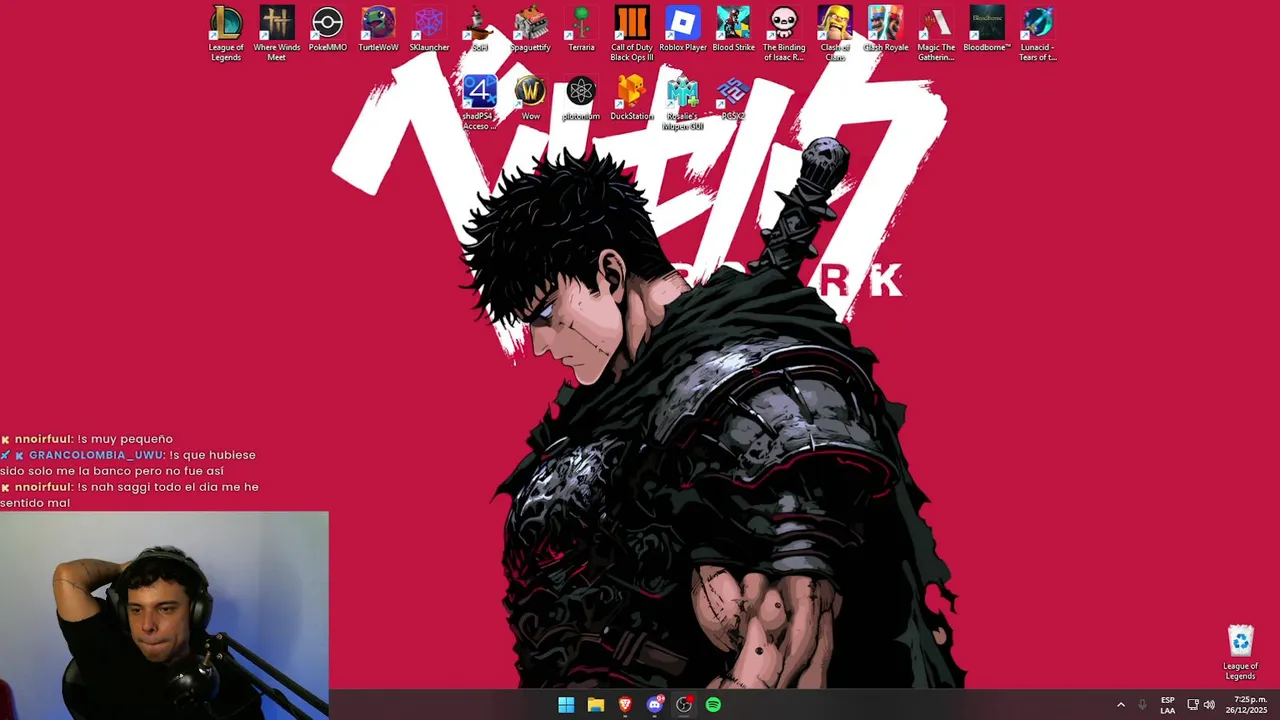Select Magic The Gathering desktop icon
The height and width of the screenshot is (720, 1280).
(x=936, y=34)
